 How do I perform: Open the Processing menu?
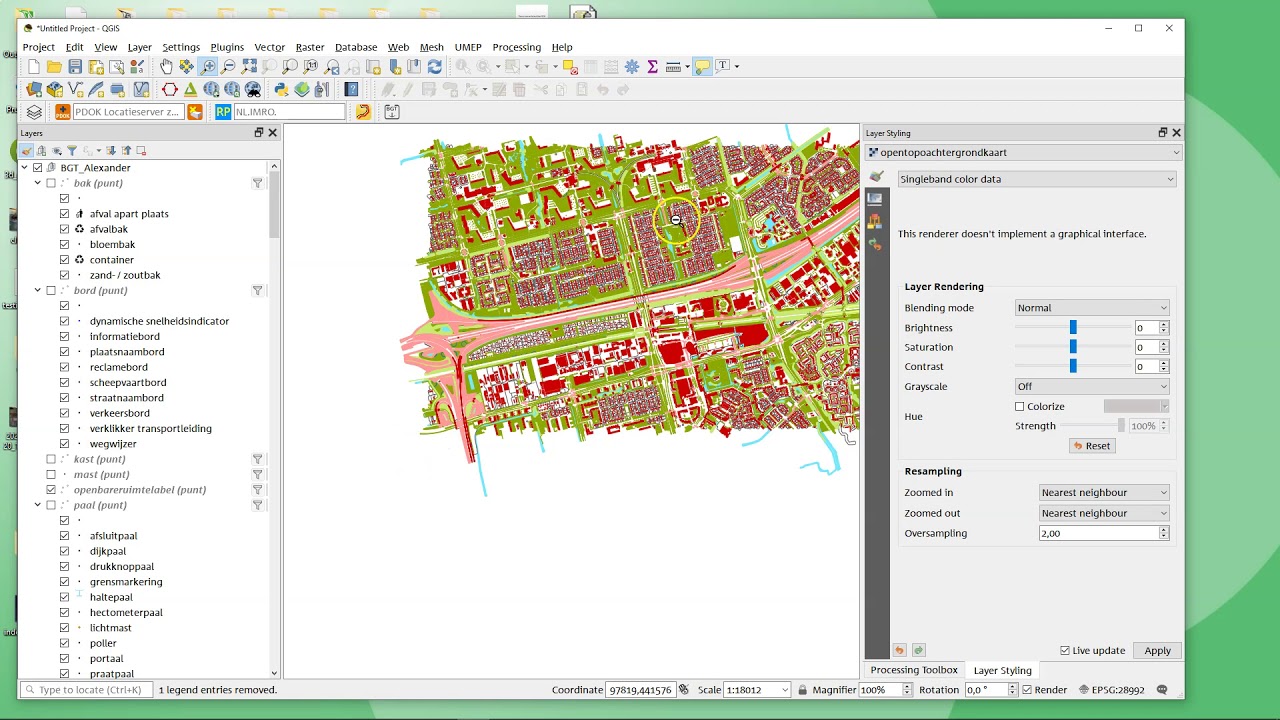pos(516,47)
